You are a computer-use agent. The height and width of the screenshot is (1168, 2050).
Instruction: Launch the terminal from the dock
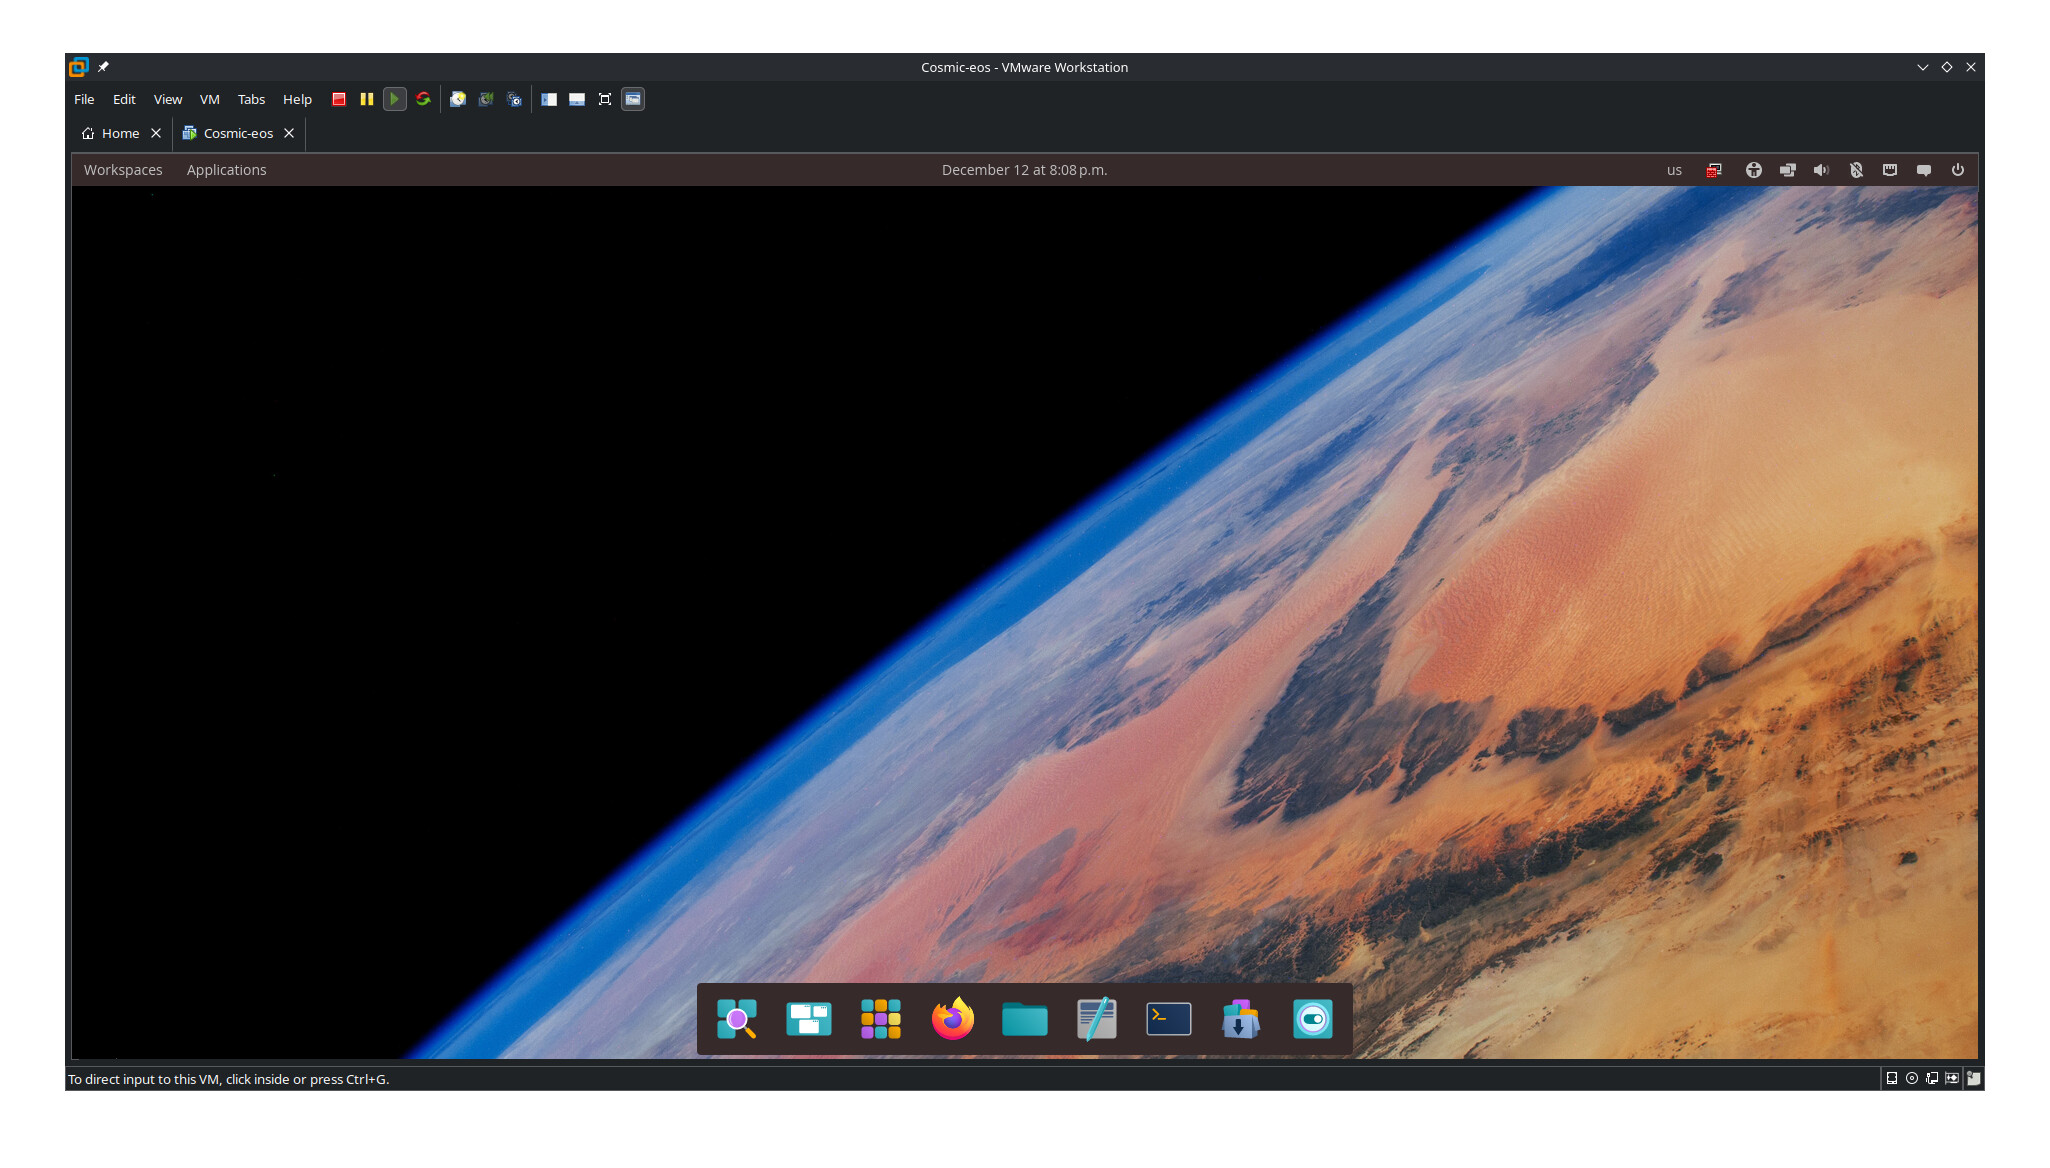[x=1168, y=1019]
